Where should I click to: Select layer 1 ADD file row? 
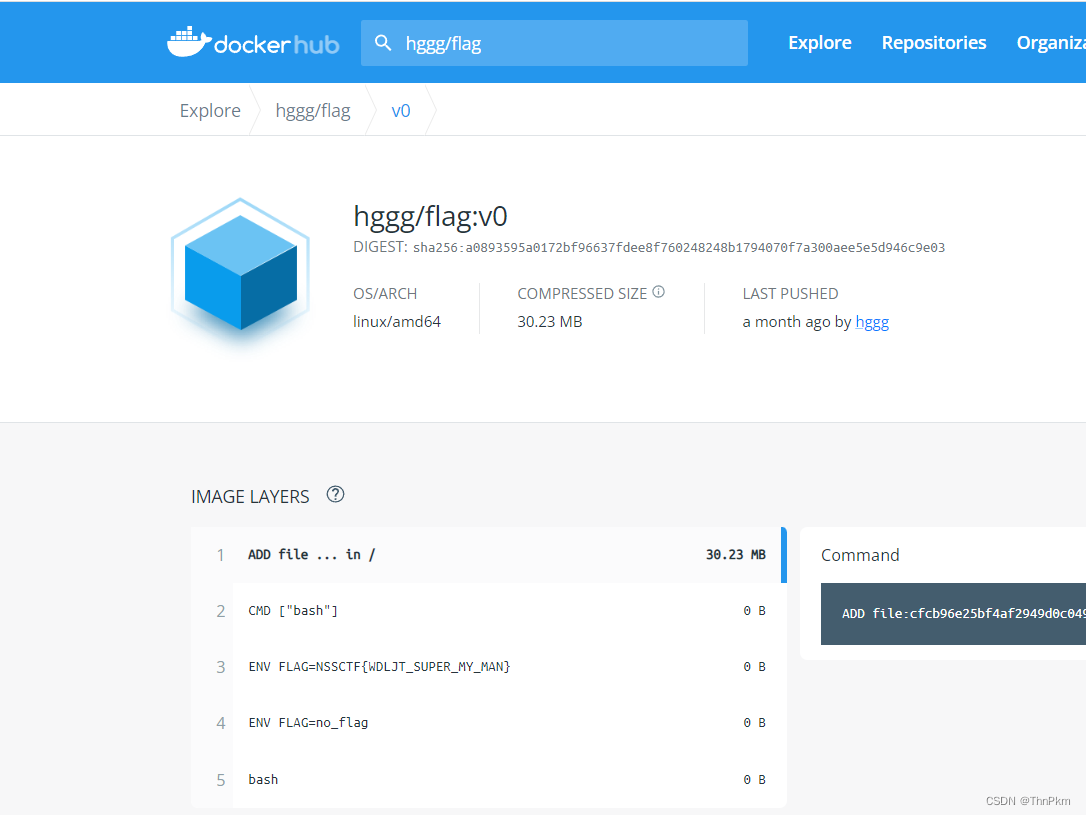[489, 555]
